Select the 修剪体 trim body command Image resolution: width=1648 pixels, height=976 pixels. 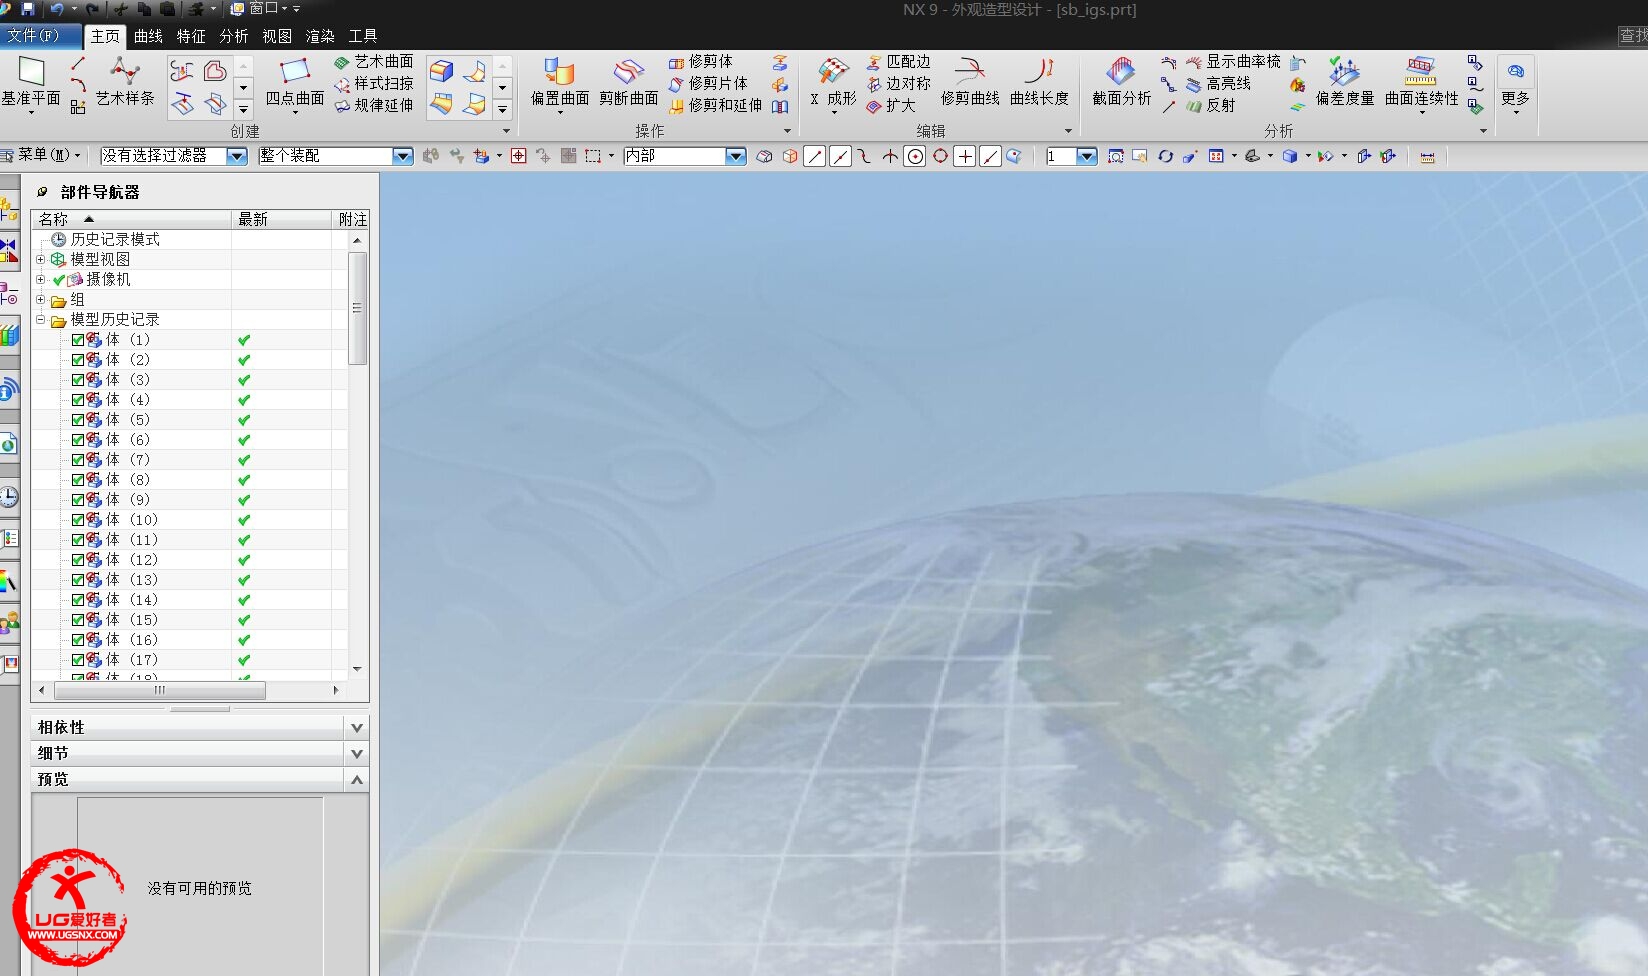tap(701, 62)
